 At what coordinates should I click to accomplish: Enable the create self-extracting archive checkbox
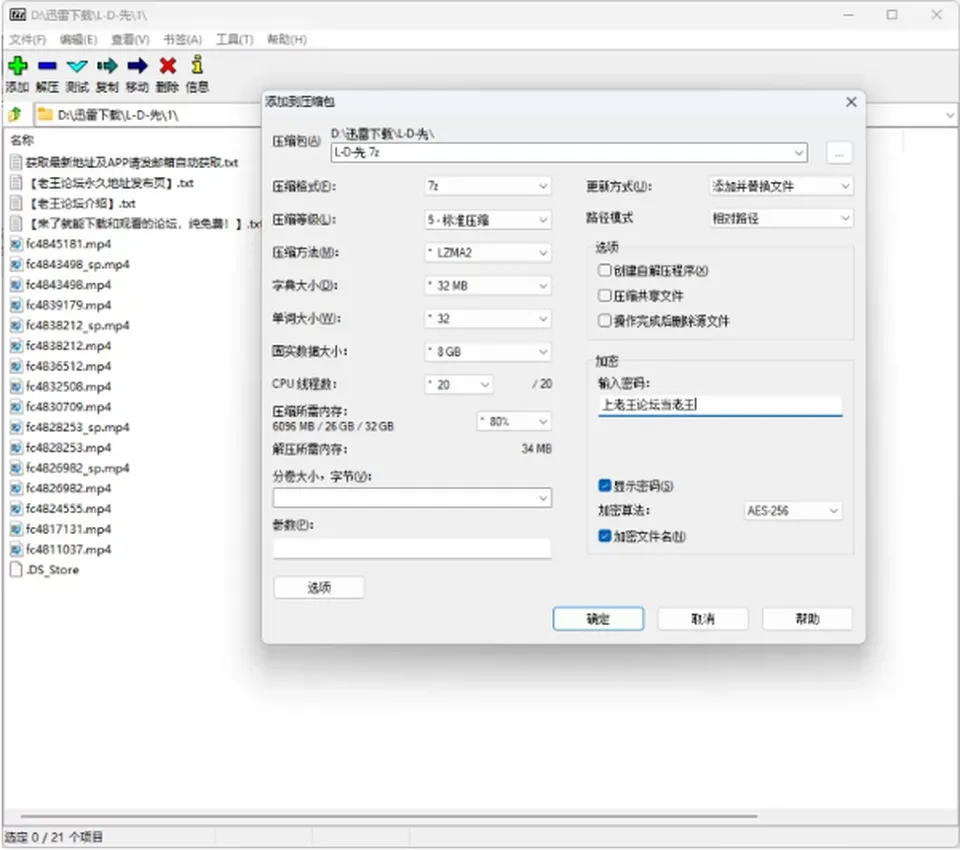tap(604, 270)
